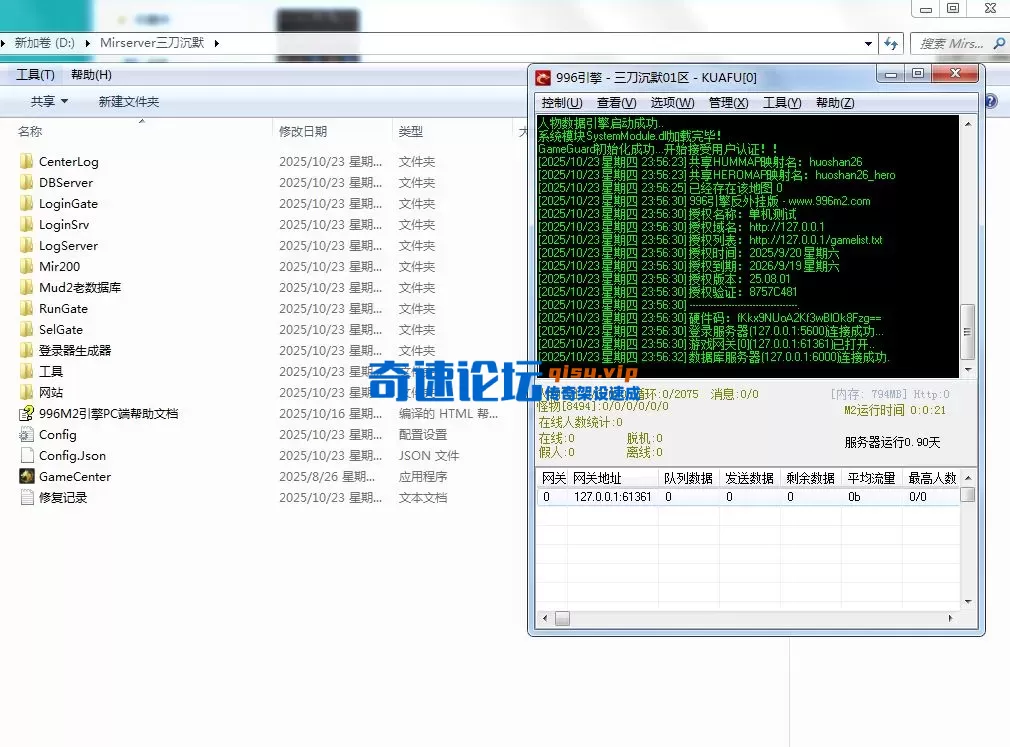
Task: Open the address bar history dropdown
Action: click(x=869, y=44)
